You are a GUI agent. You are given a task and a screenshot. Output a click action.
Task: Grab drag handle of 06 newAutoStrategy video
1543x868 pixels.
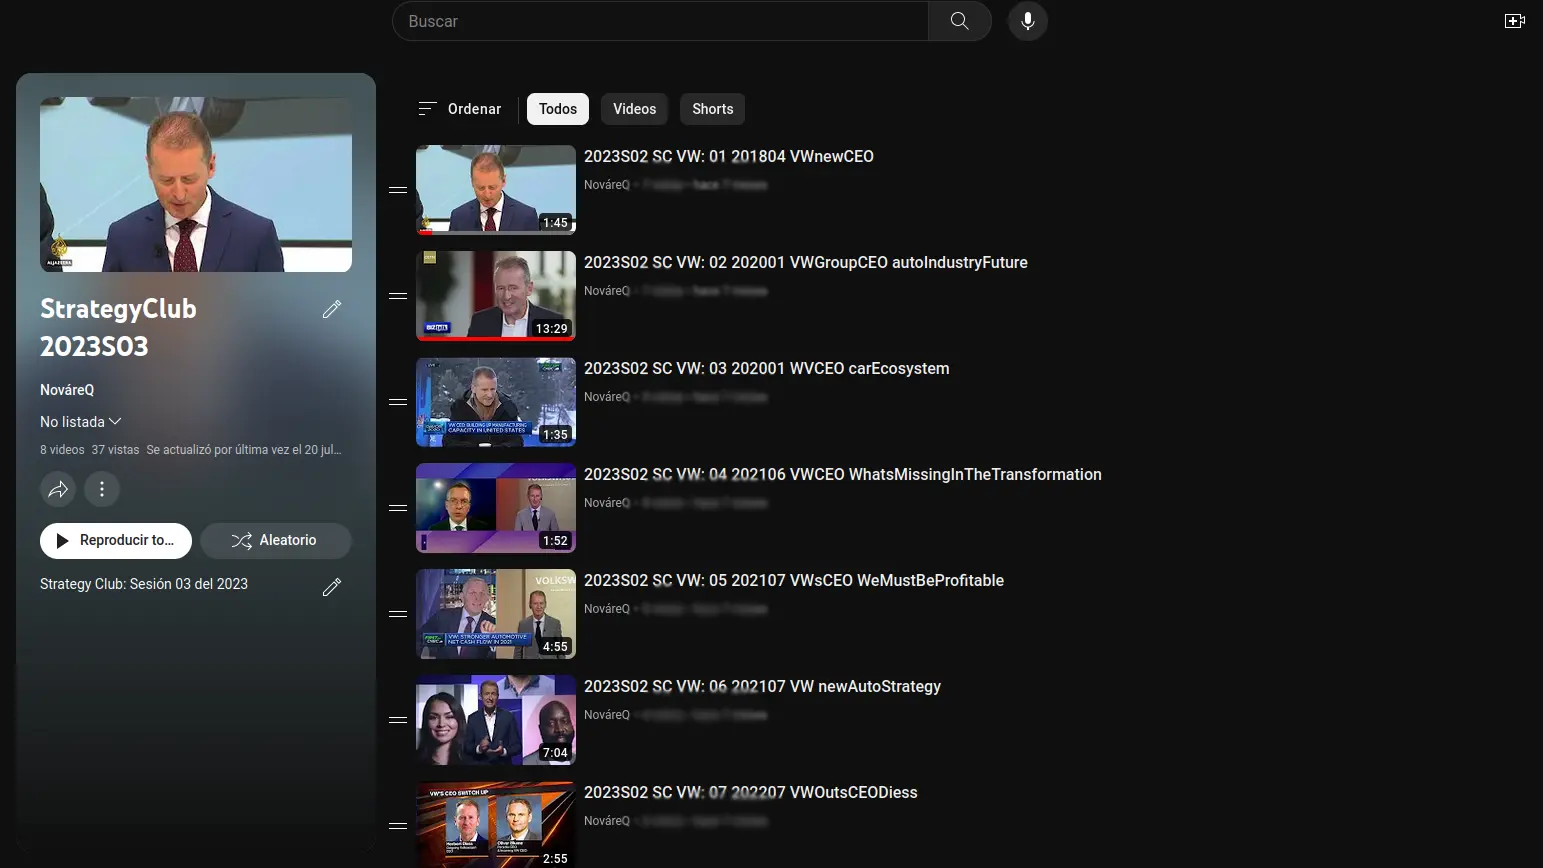click(x=398, y=720)
